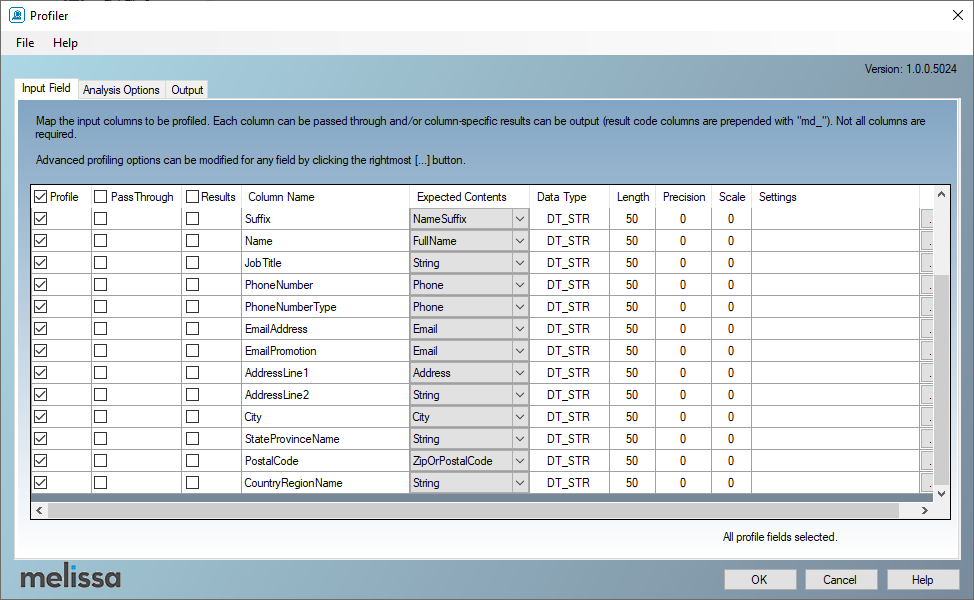Open advanced settings button for EmailAddress row
The height and width of the screenshot is (600, 974).
(x=926, y=329)
